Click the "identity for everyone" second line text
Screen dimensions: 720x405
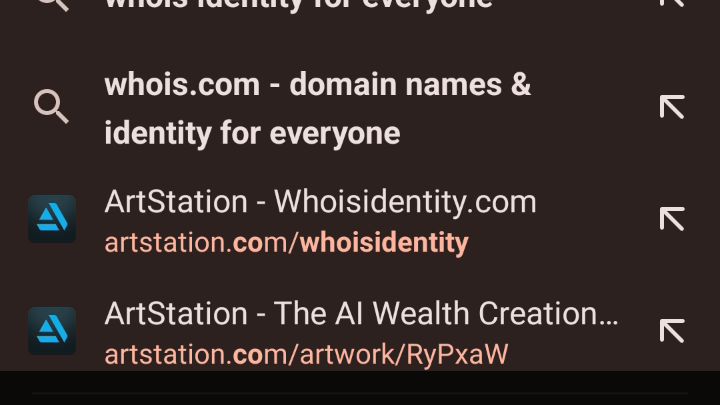tap(252, 134)
